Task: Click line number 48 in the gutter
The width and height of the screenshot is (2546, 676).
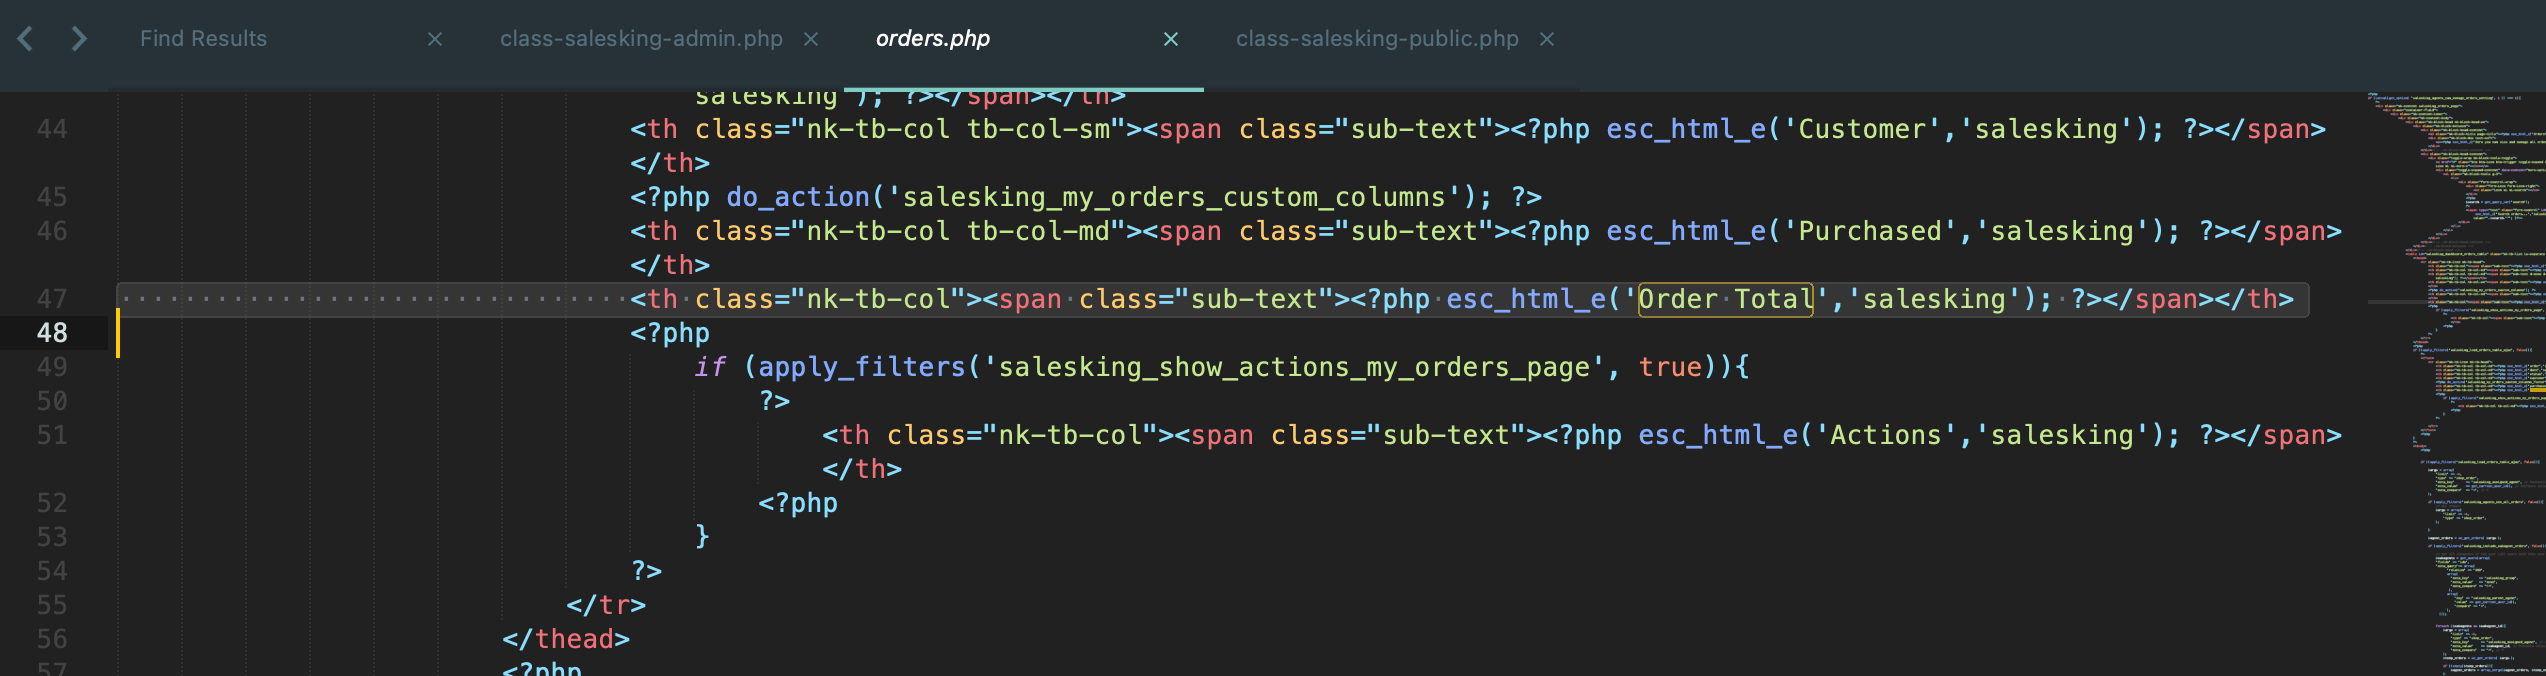Action: pos(52,333)
